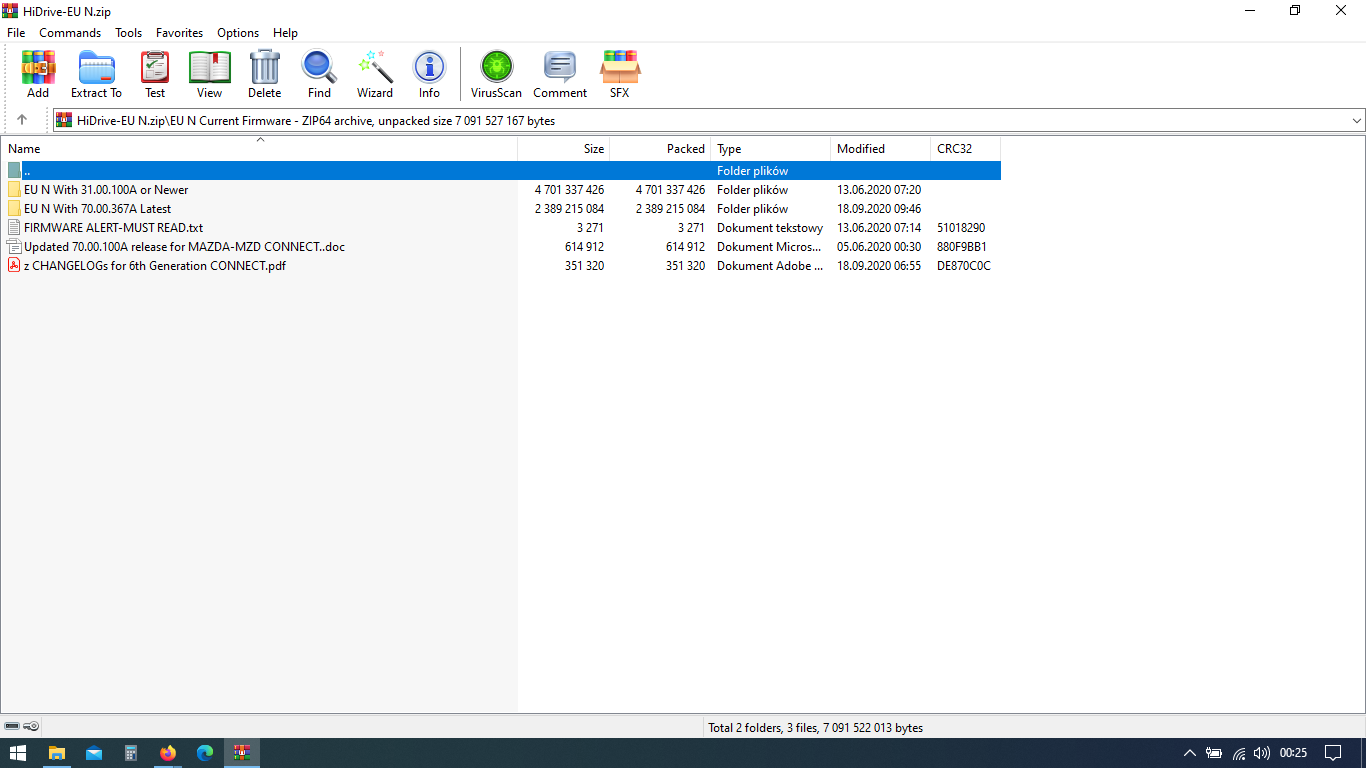
Task: Expand the address bar path dropdown
Action: pyautogui.click(x=1356, y=121)
